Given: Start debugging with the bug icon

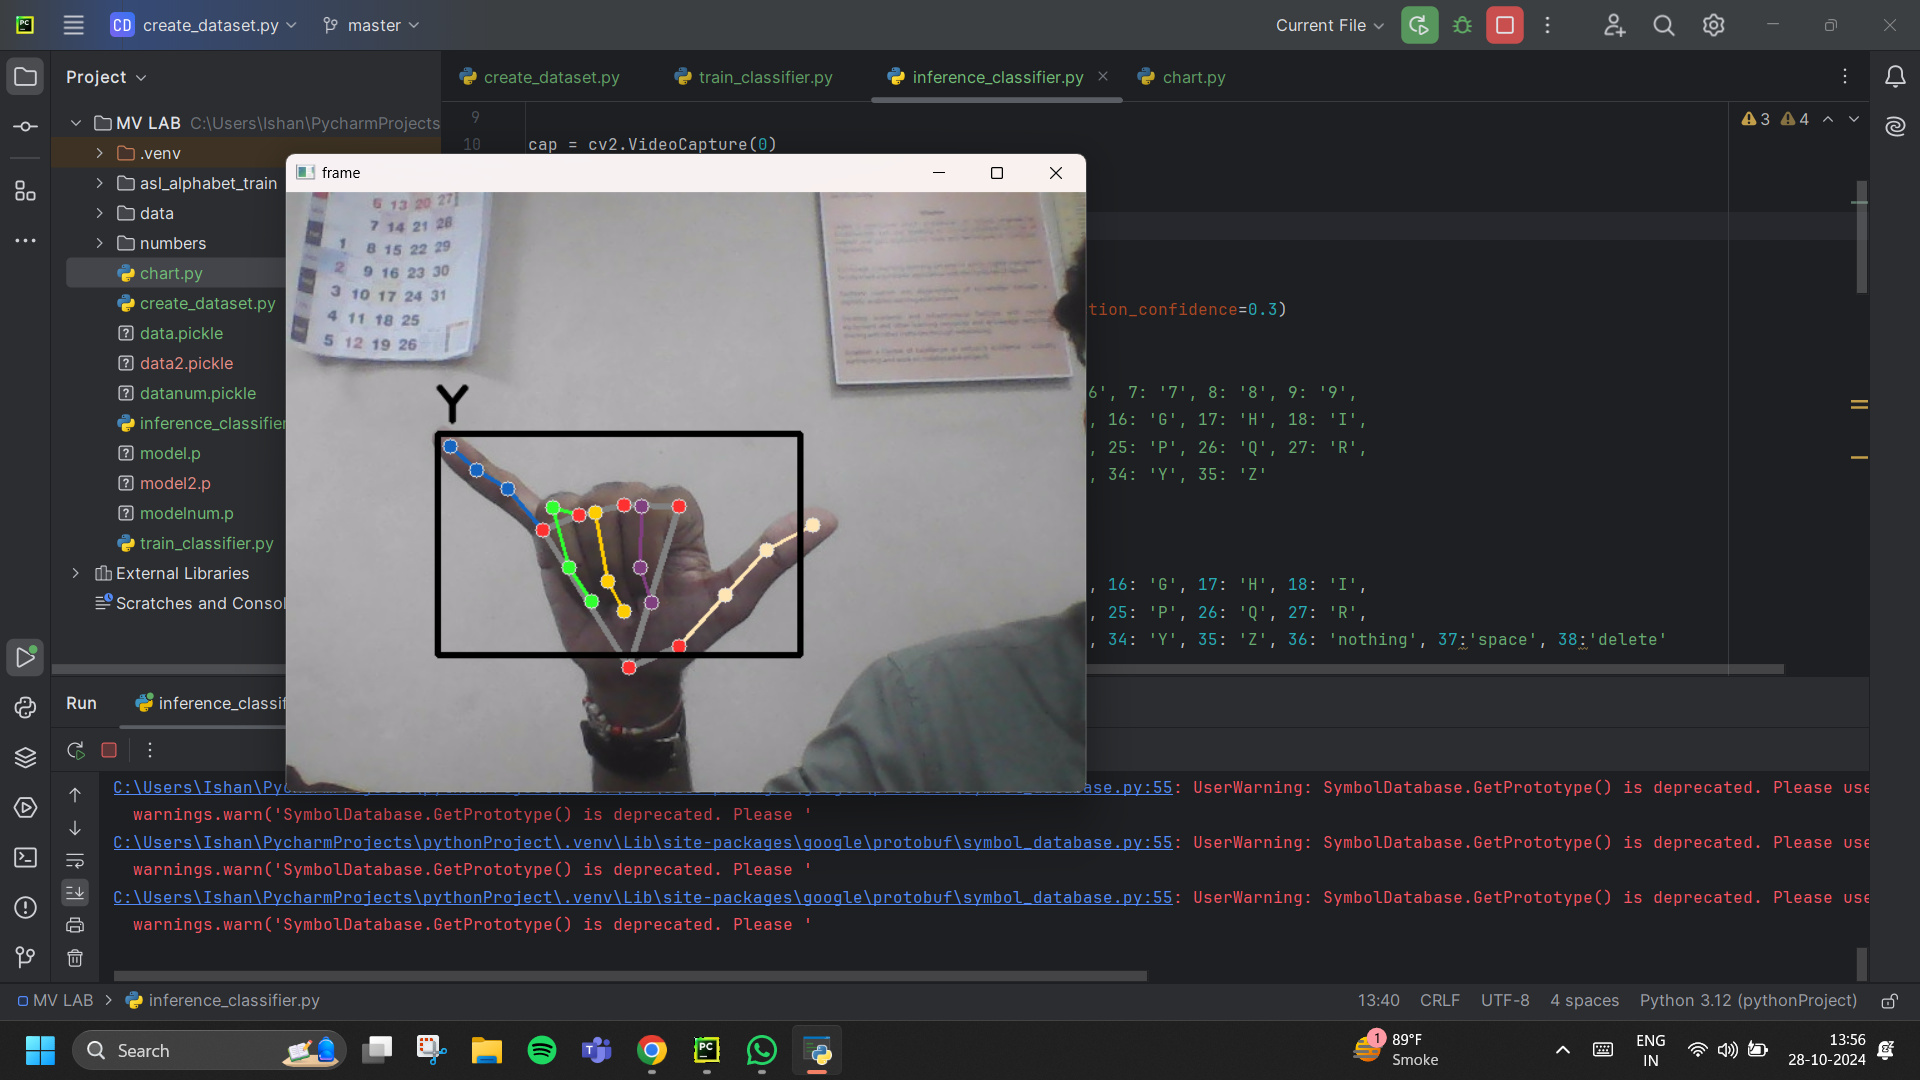Looking at the screenshot, I should 1461,25.
